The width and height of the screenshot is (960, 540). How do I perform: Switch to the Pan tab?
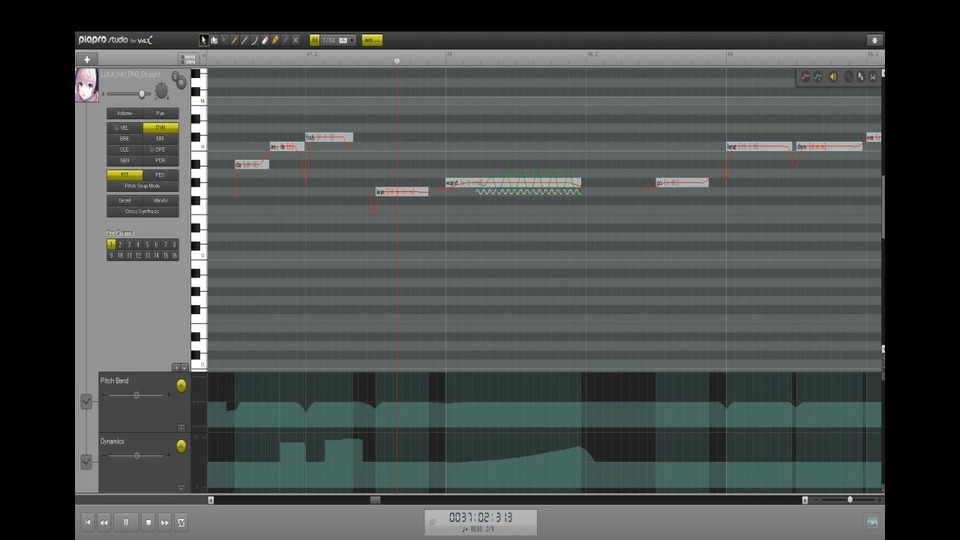(160, 113)
